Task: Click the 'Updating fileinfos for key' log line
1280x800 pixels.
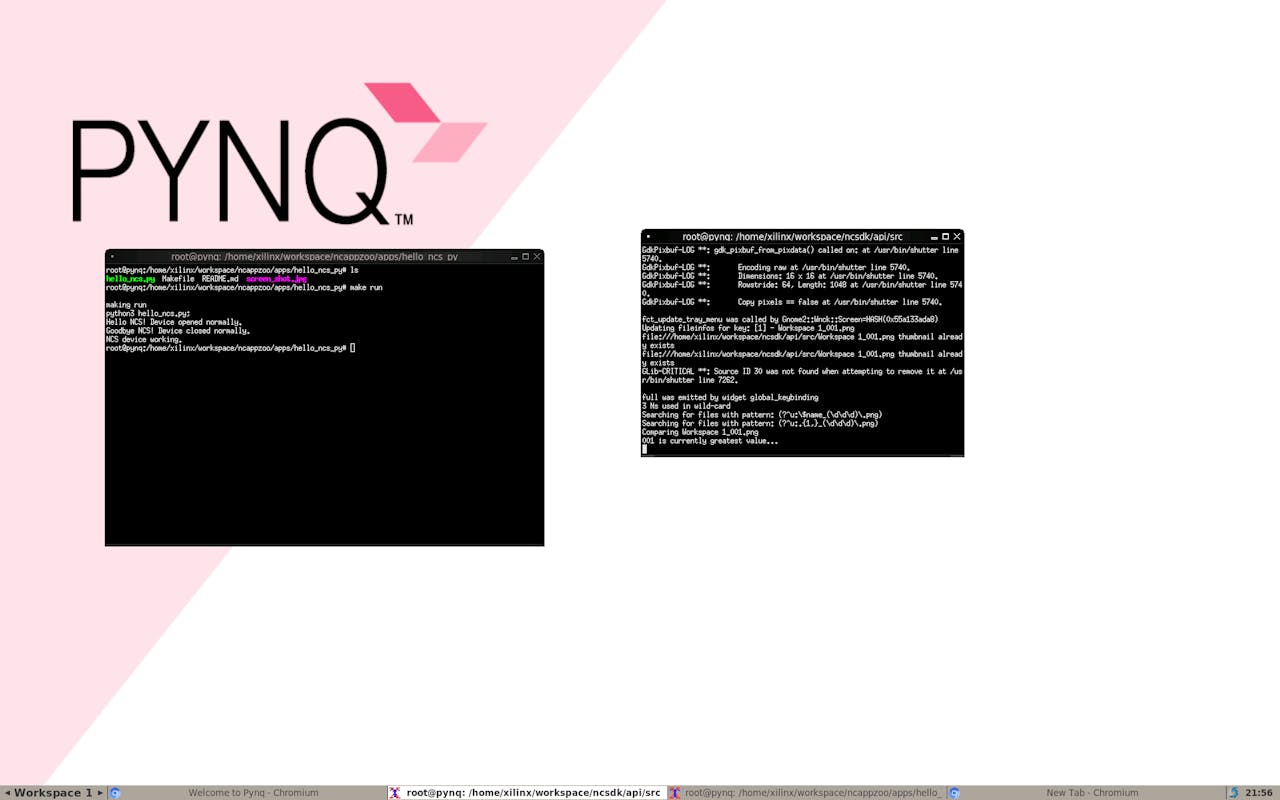Action: tap(748, 328)
